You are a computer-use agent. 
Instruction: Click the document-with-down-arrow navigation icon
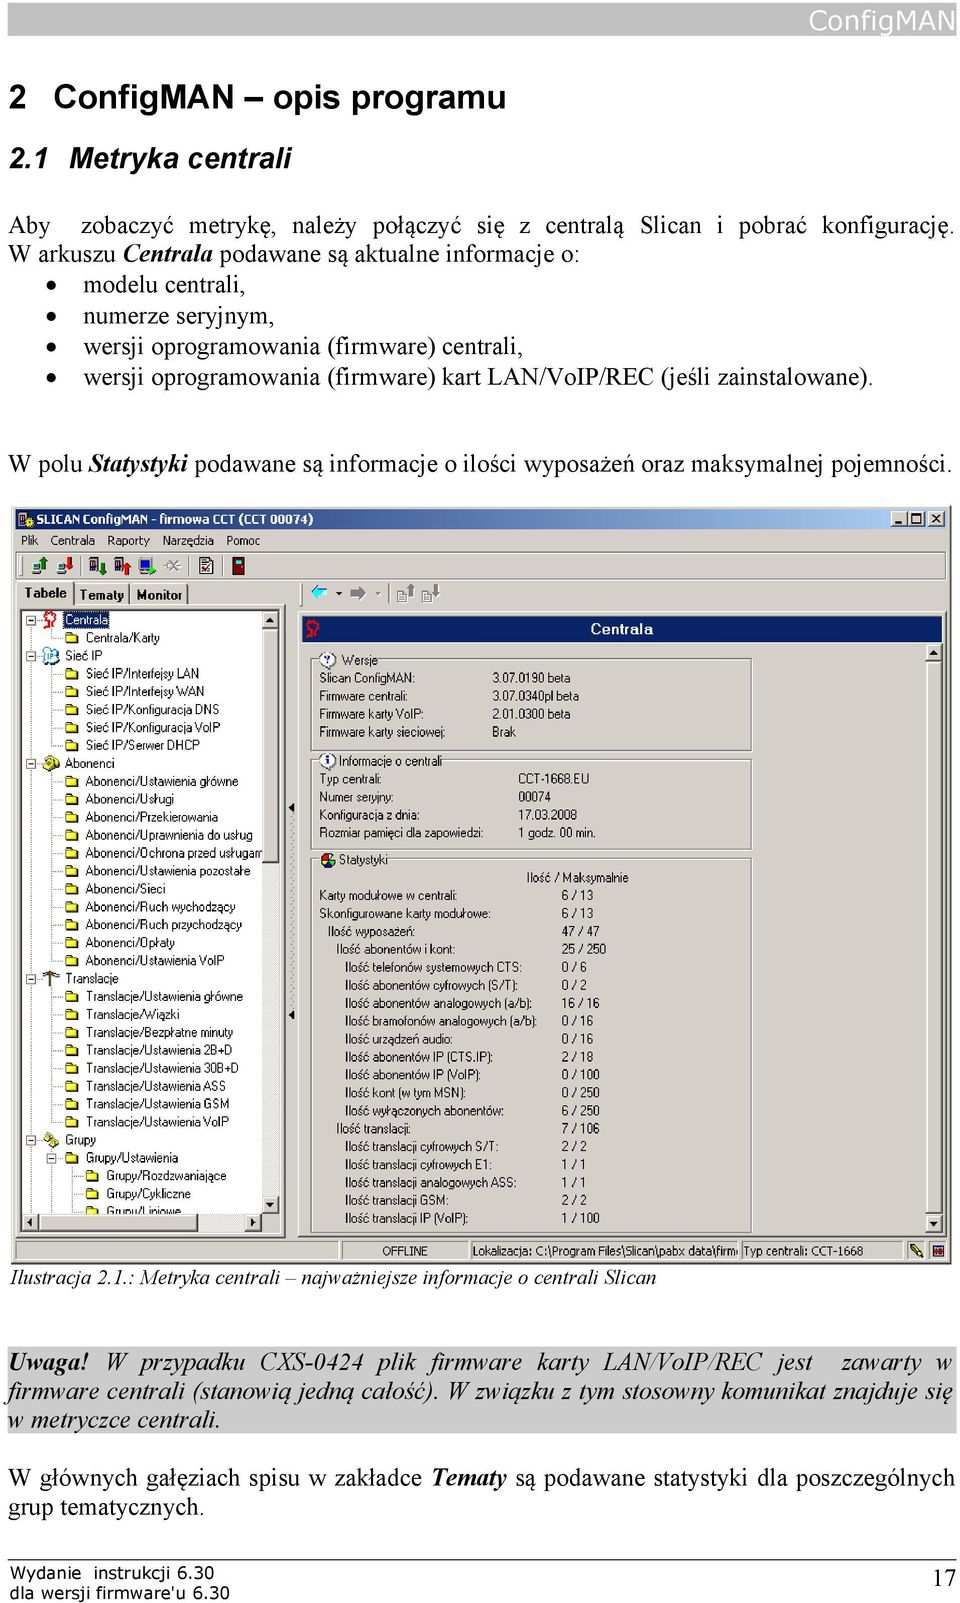pyautogui.click(x=430, y=594)
